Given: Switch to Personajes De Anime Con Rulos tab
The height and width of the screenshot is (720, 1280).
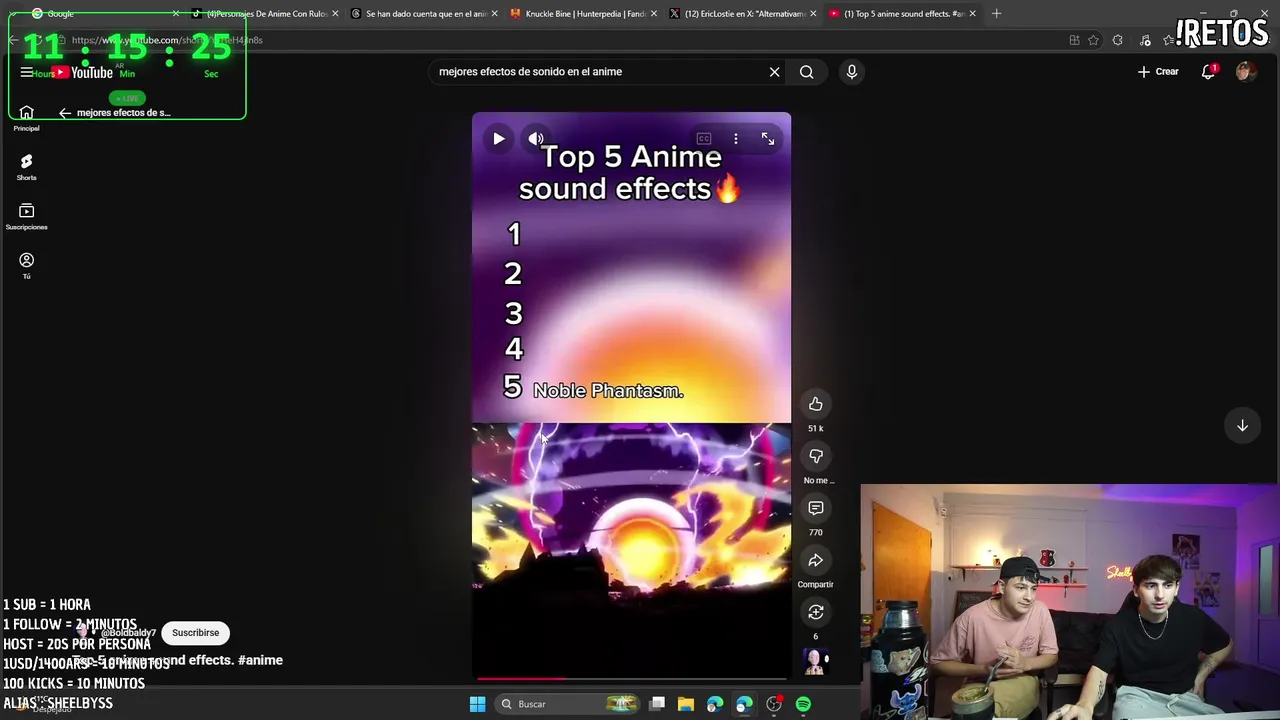Looking at the screenshot, I should pos(262,14).
